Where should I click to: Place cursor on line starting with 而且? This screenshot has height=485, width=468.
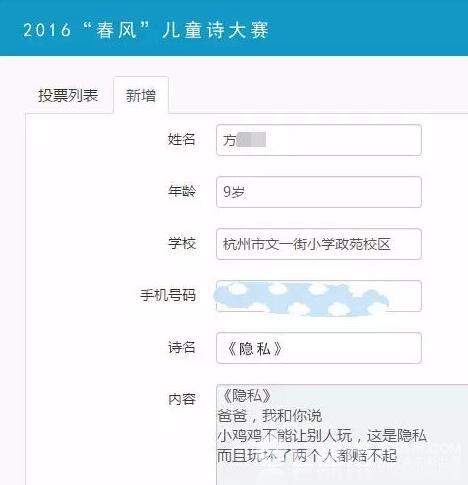[x=307, y=456]
